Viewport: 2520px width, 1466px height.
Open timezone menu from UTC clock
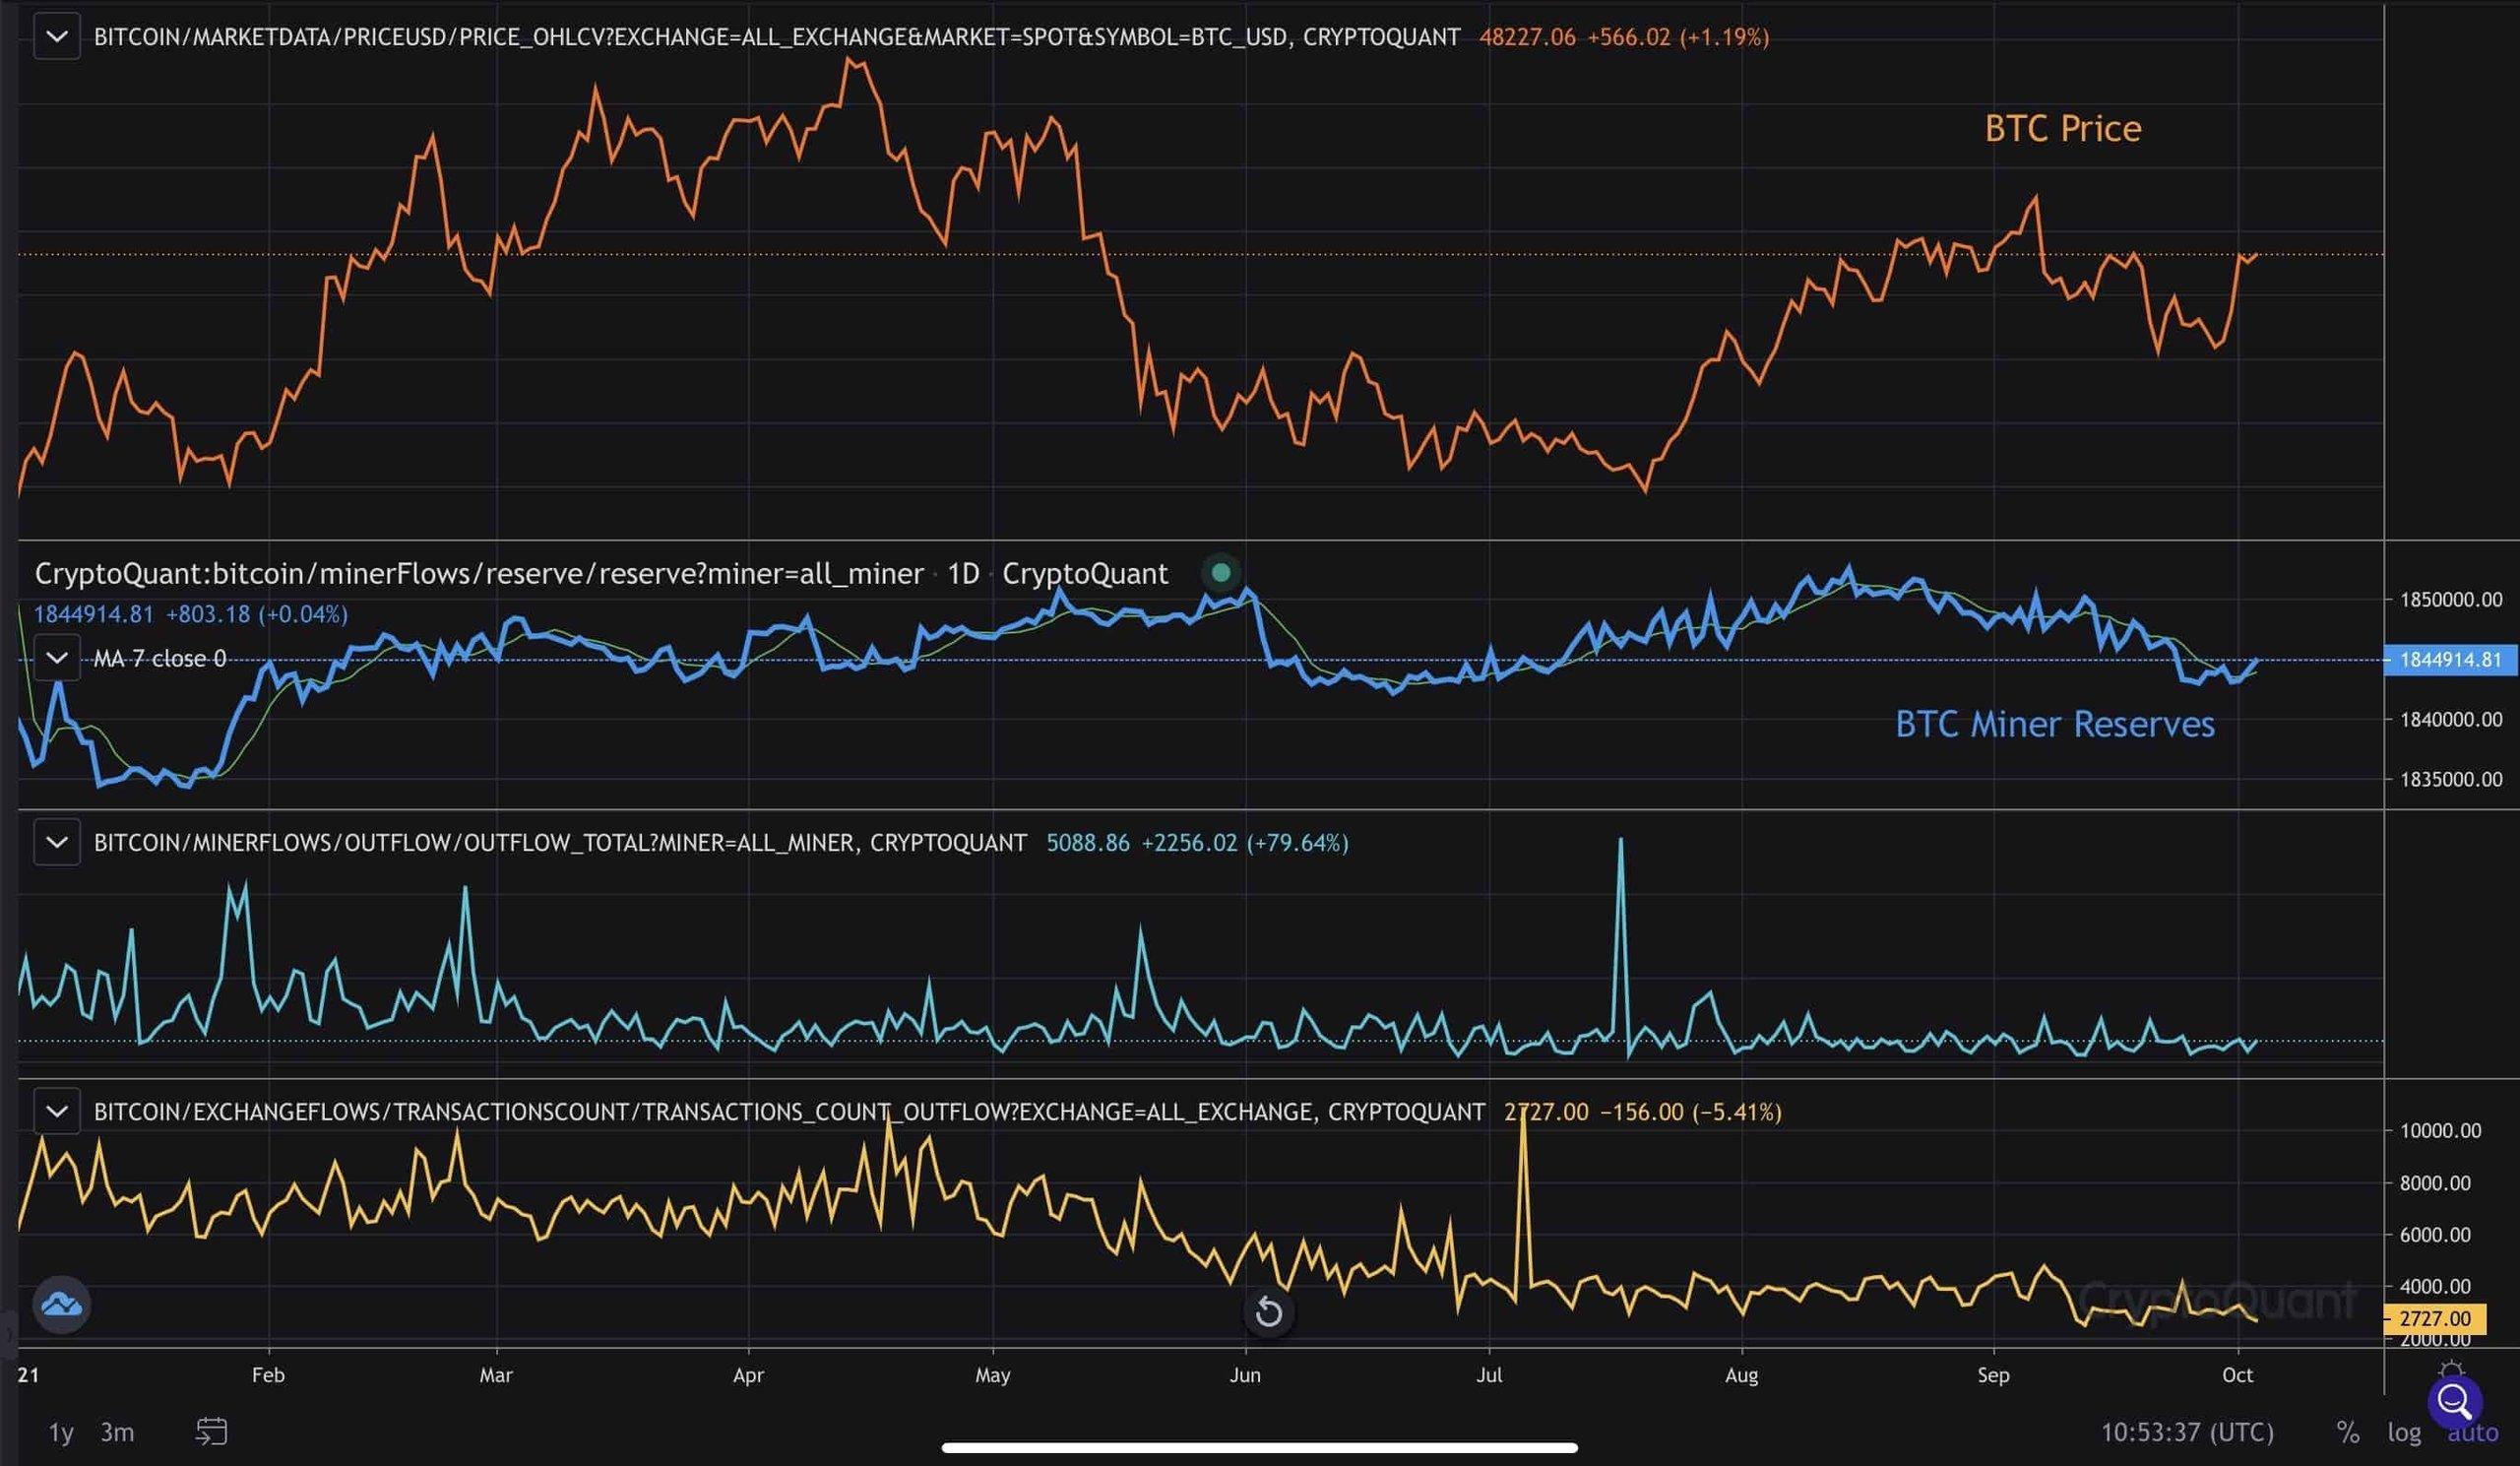[2187, 1433]
